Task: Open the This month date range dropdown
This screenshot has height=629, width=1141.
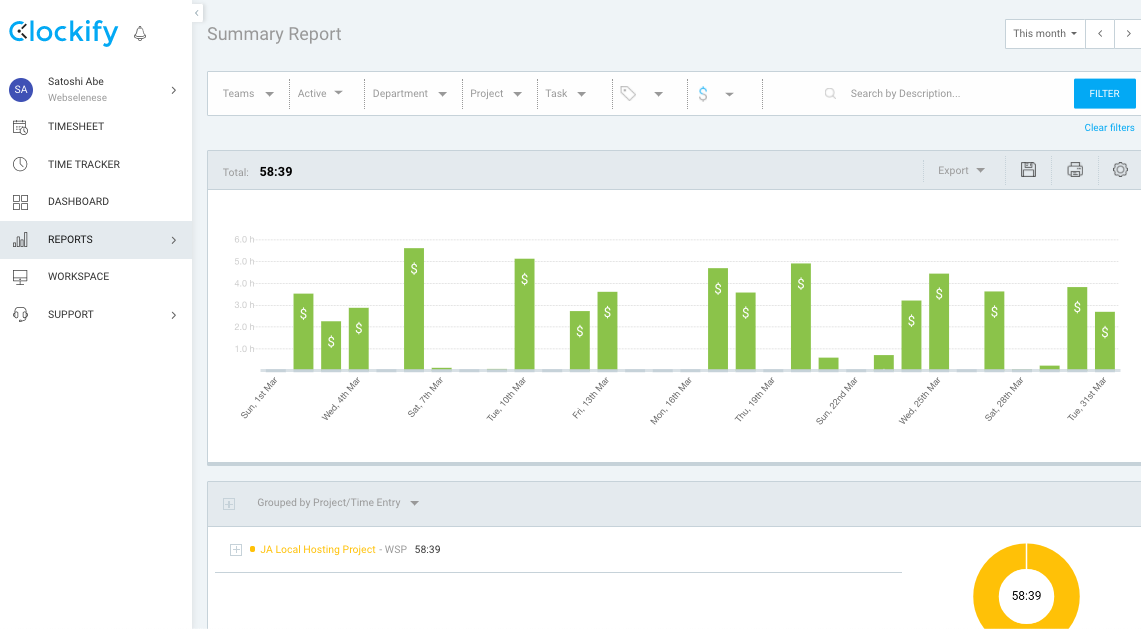Action: [1044, 34]
